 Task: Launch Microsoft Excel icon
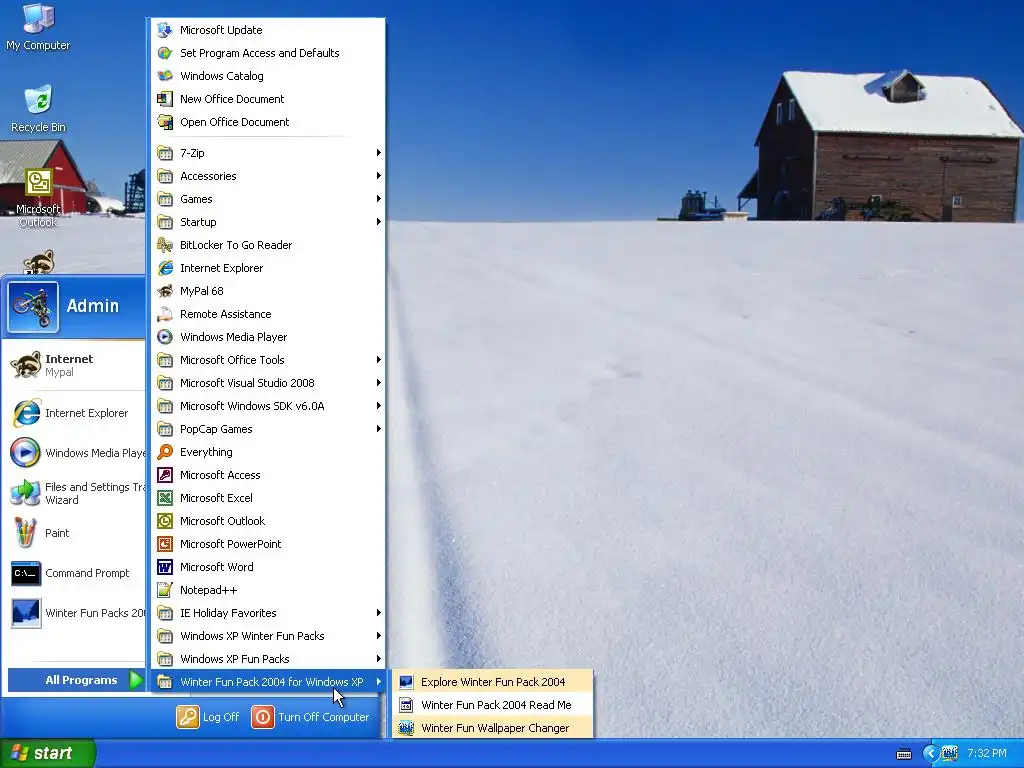[165, 498]
